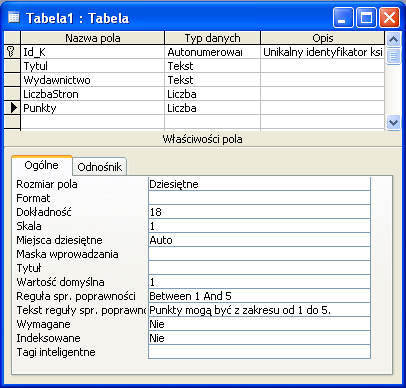Click the Tagi inteligentne property field
The image size is (406, 388).
(x=259, y=352)
